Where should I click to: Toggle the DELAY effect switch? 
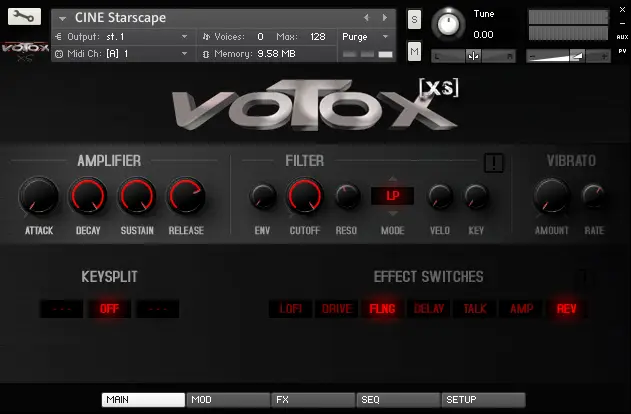click(429, 309)
